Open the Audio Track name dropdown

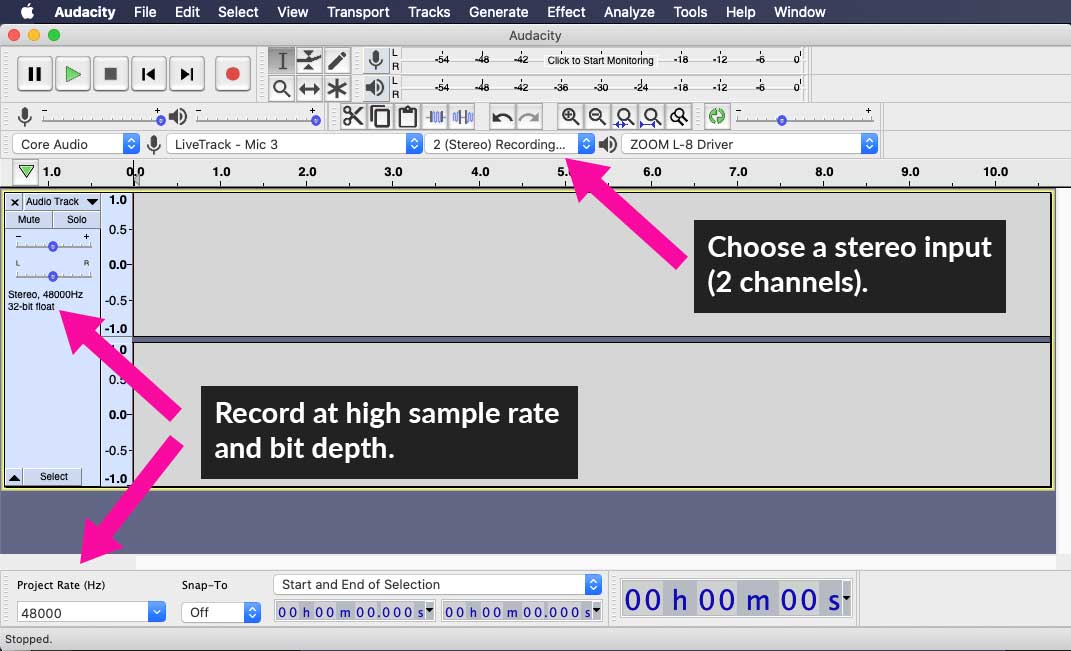(x=61, y=202)
